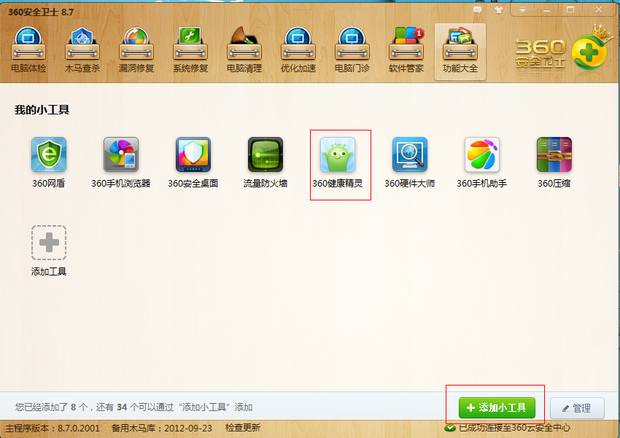Open 优化加速 optimization
The width and height of the screenshot is (620, 438).
(x=298, y=50)
